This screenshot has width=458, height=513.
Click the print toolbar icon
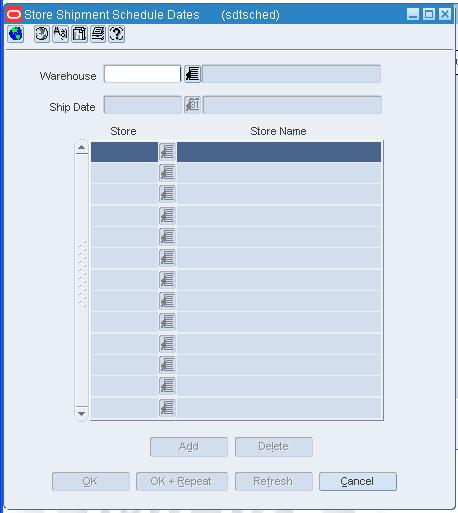click(x=98, y=34)
